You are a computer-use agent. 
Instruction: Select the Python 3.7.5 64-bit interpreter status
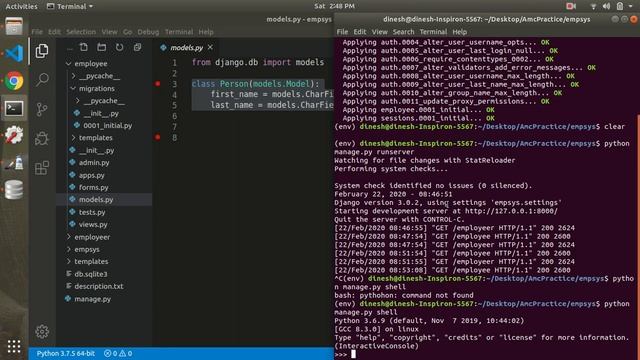point(66,353)
